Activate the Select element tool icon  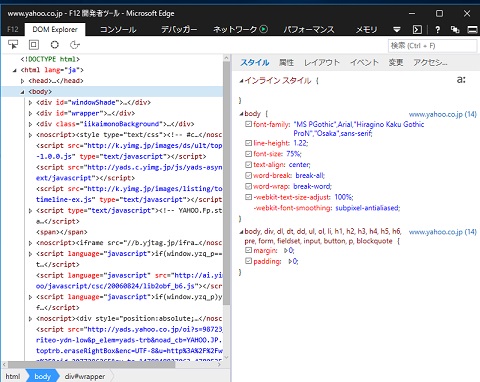tap(13, 44)
